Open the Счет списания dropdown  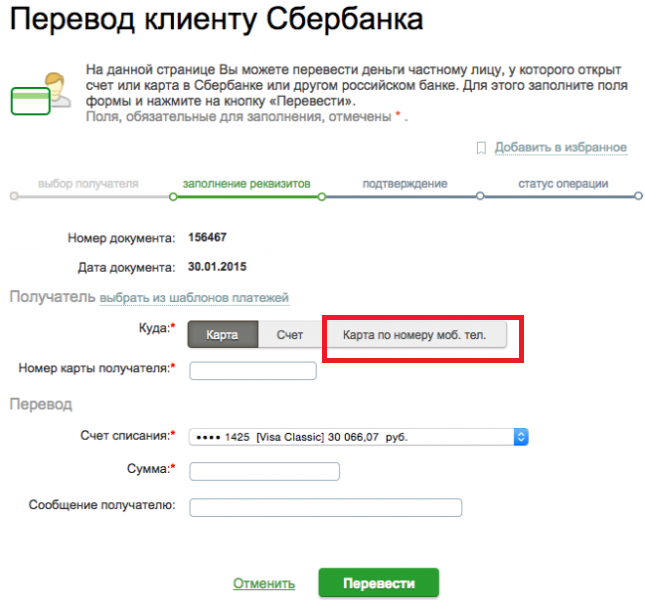point(358,437)
